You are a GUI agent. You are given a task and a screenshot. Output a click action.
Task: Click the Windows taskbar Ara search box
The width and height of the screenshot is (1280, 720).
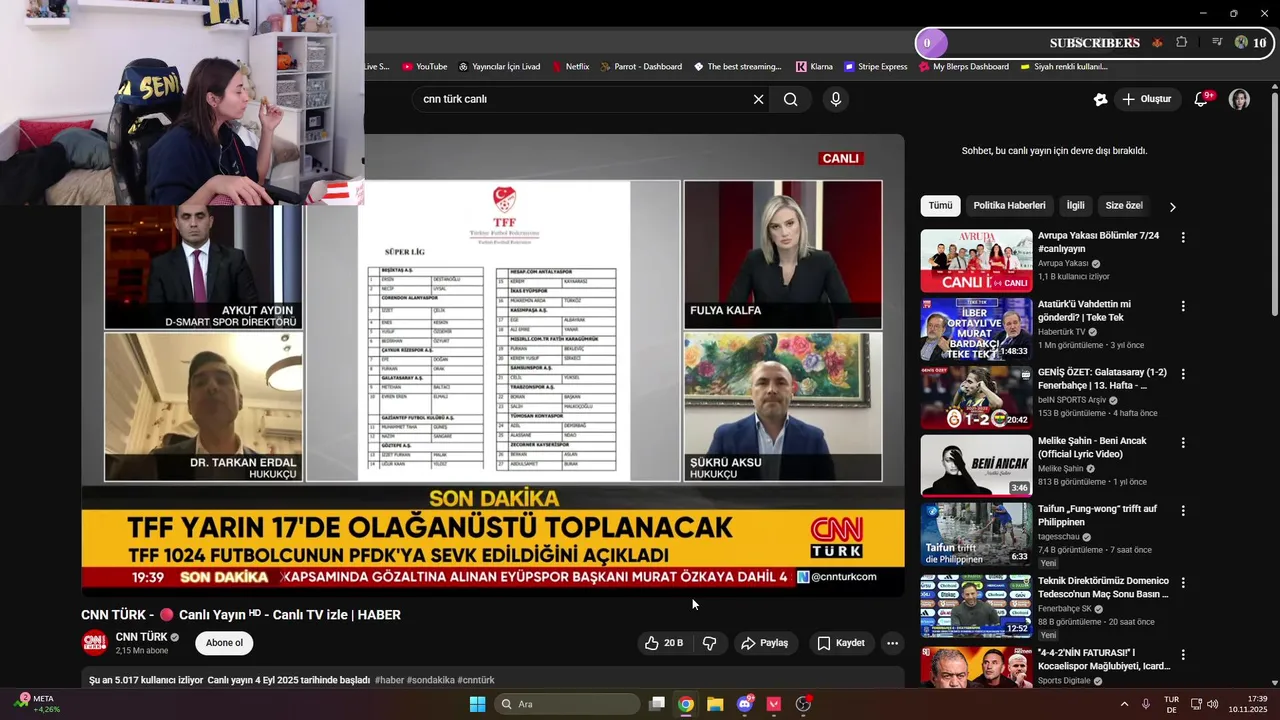coord(568,704)
